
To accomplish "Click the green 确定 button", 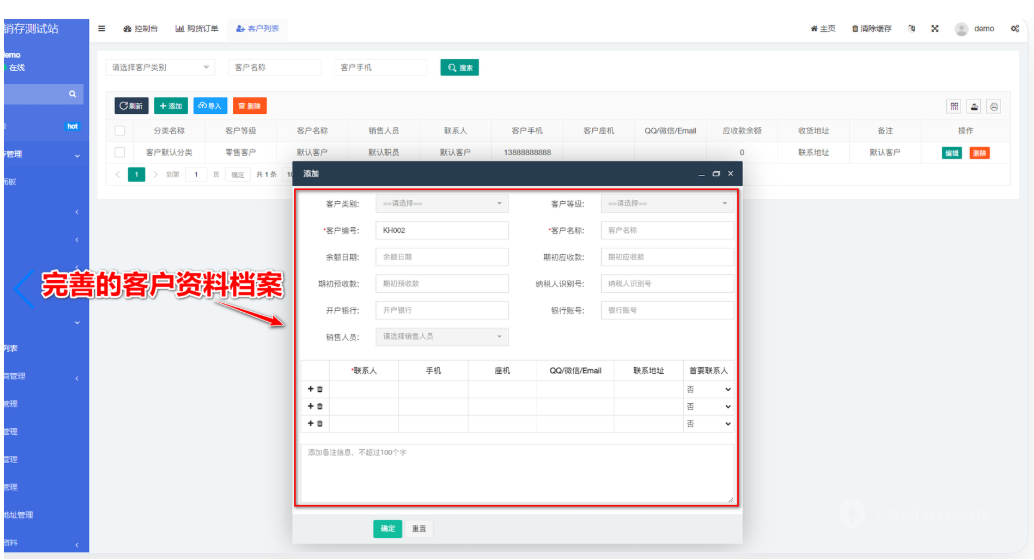I will pos(387,529).
